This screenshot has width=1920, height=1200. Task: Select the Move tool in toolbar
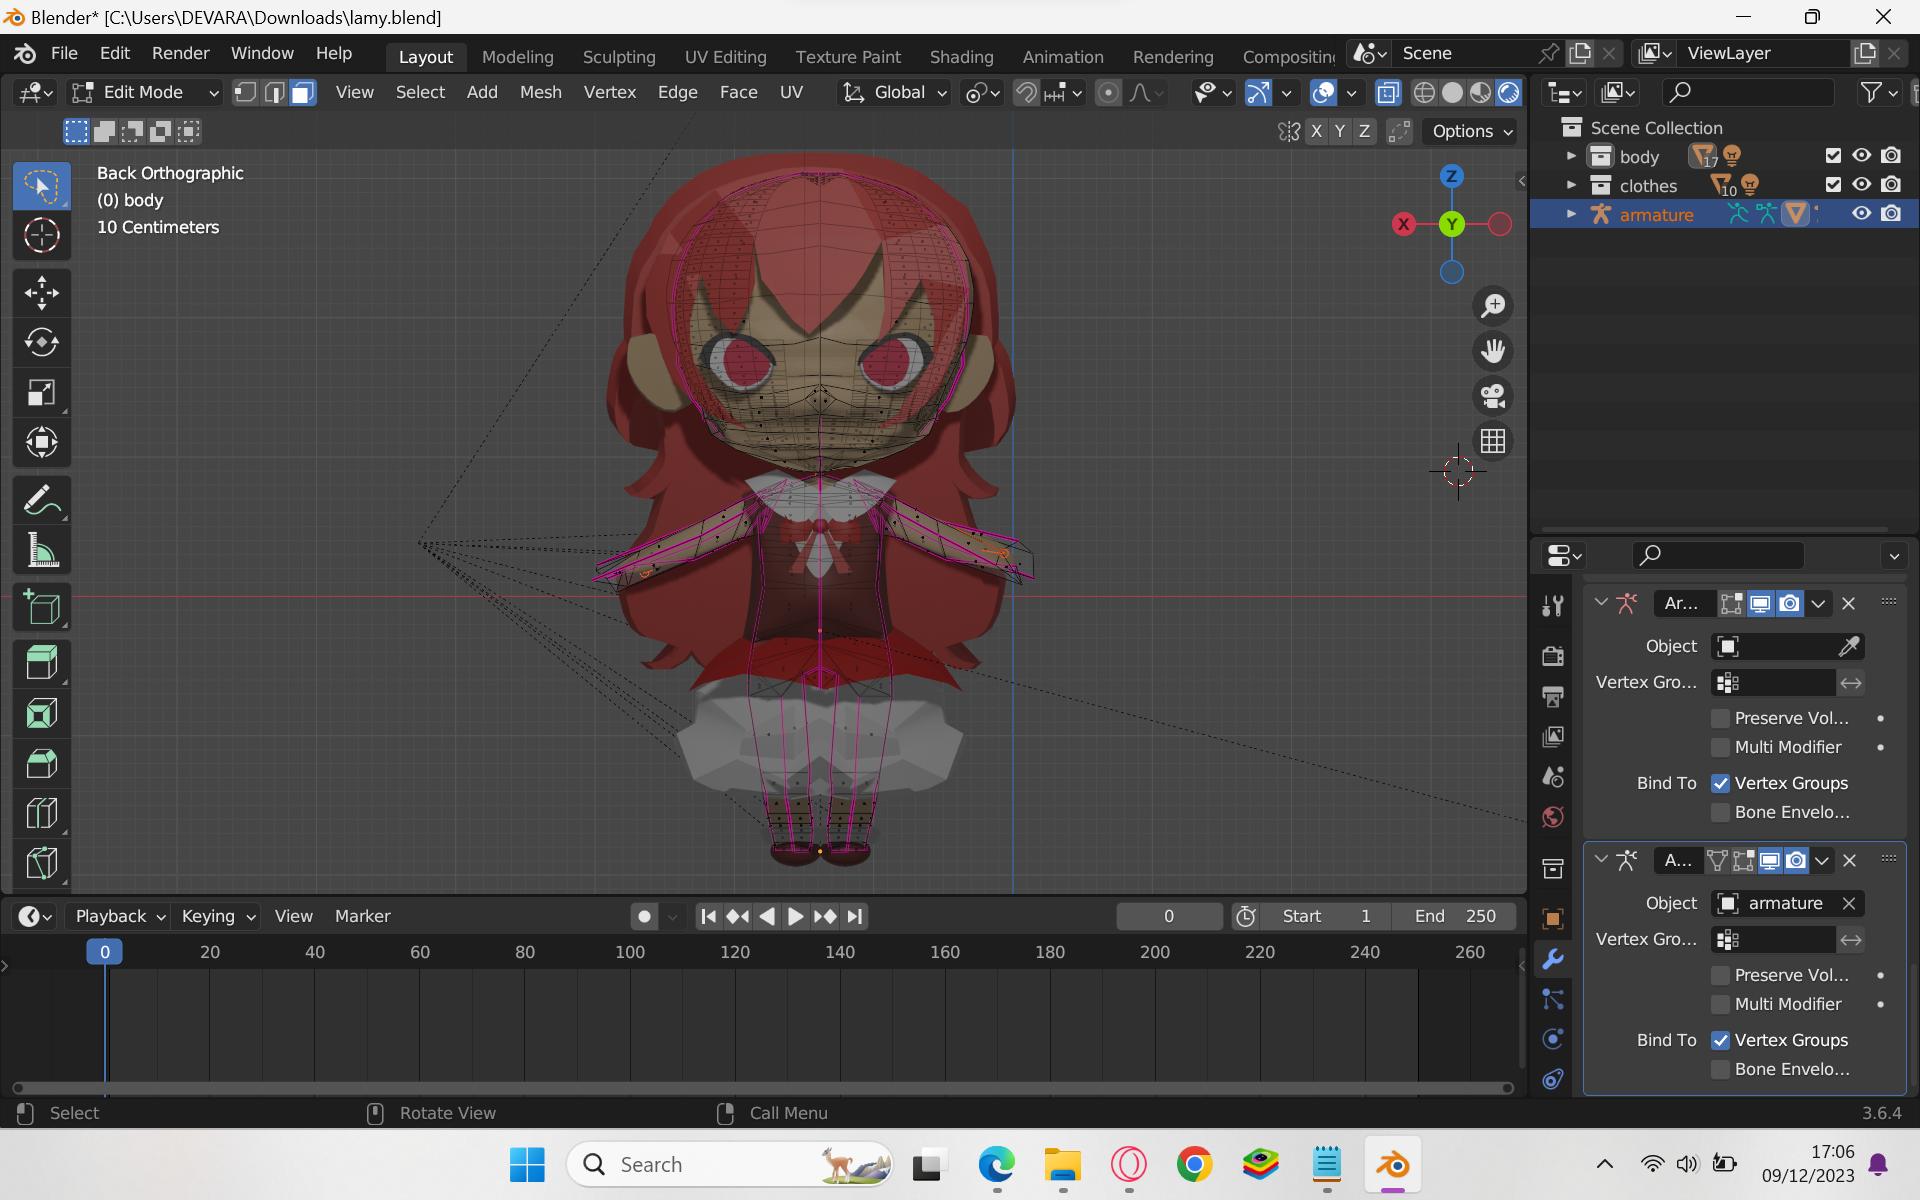pyautogui.click(x=40, y=292)
